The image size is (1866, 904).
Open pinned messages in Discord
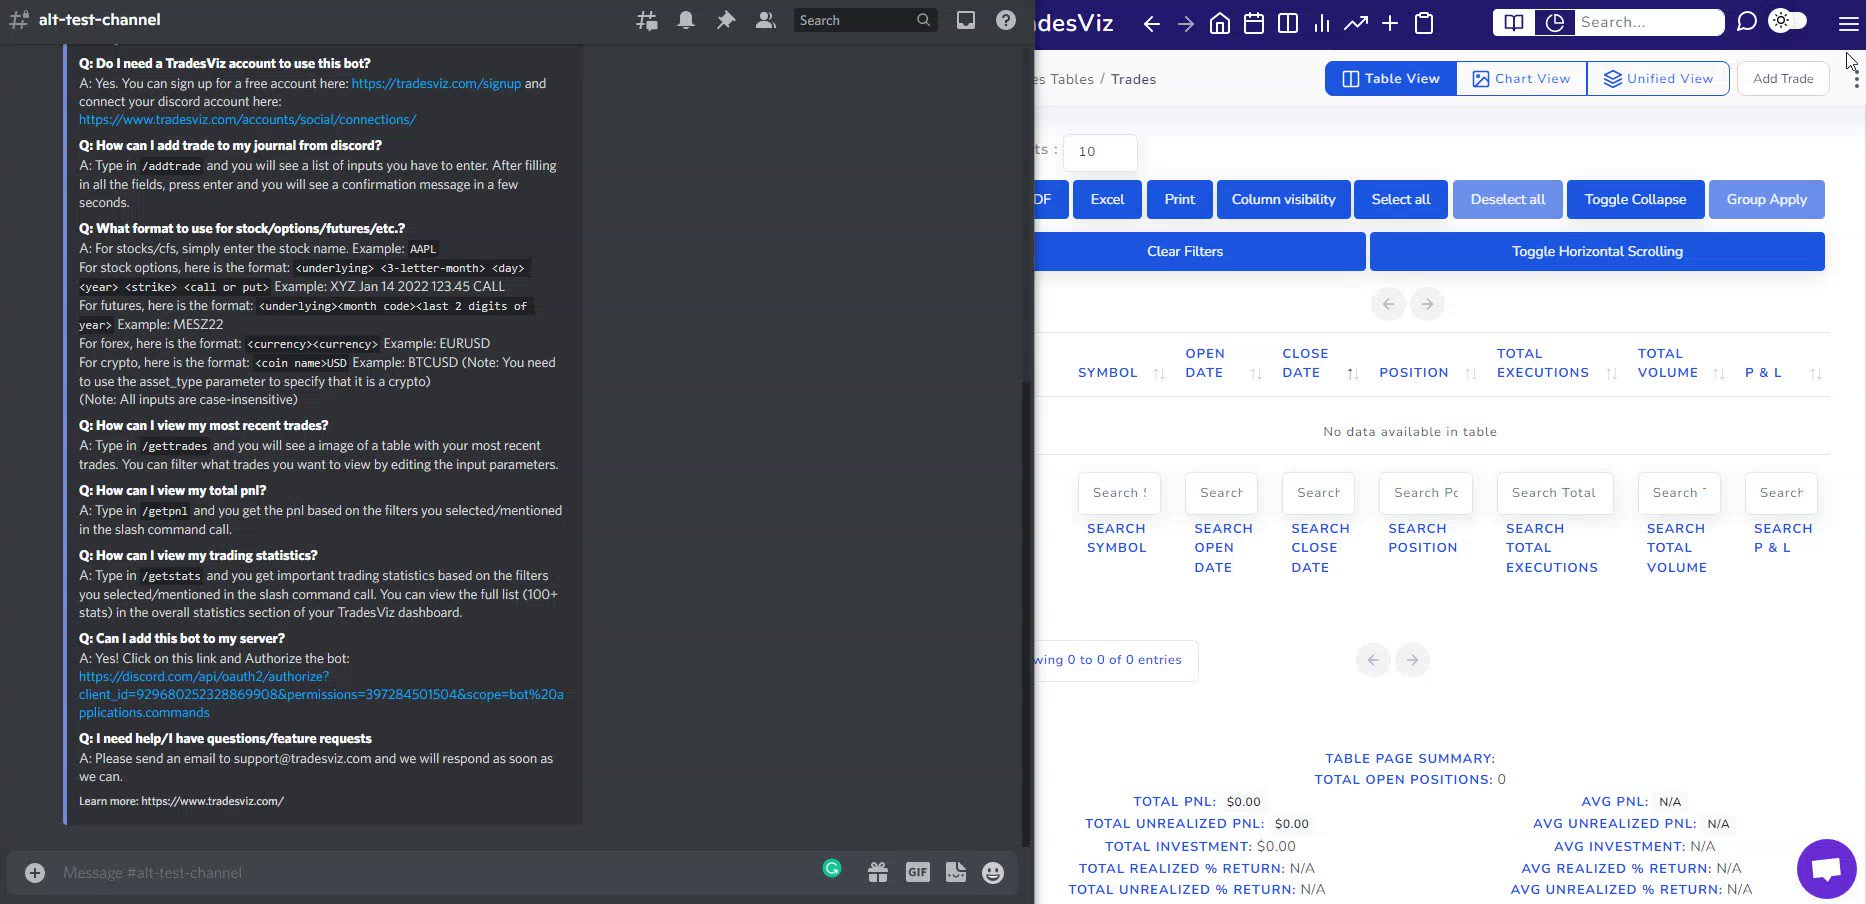point(726,20)
